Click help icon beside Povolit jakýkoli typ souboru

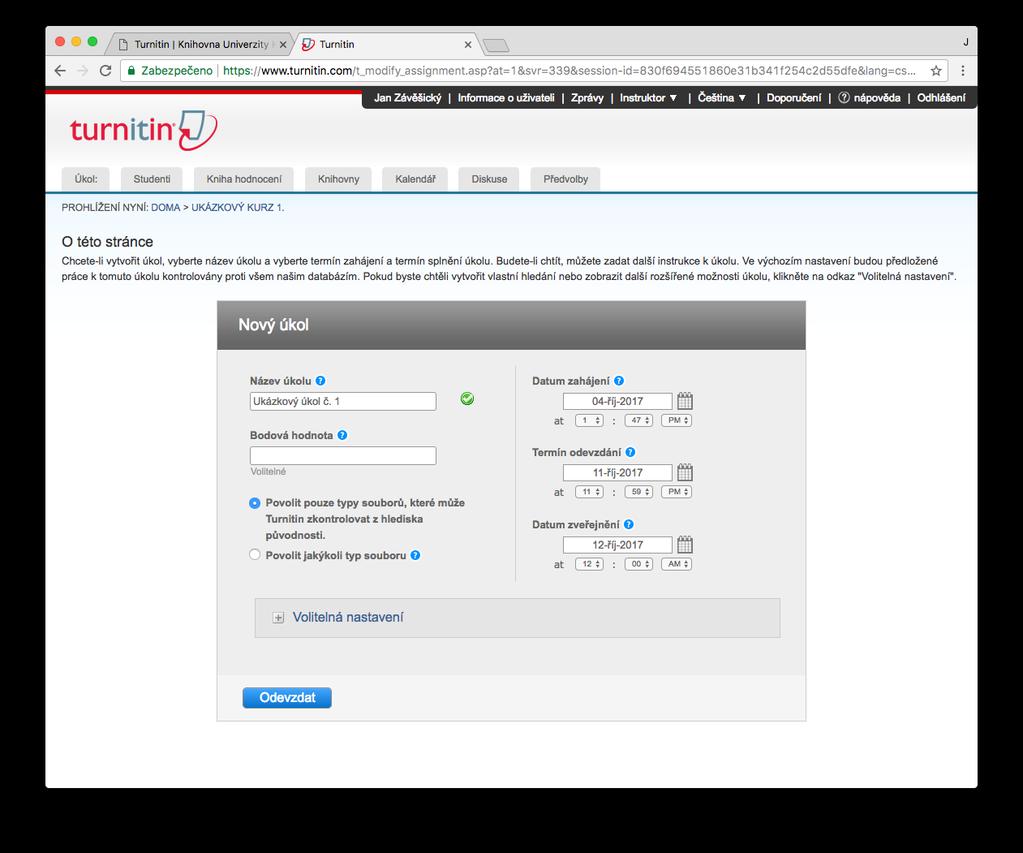click(415, 555)
